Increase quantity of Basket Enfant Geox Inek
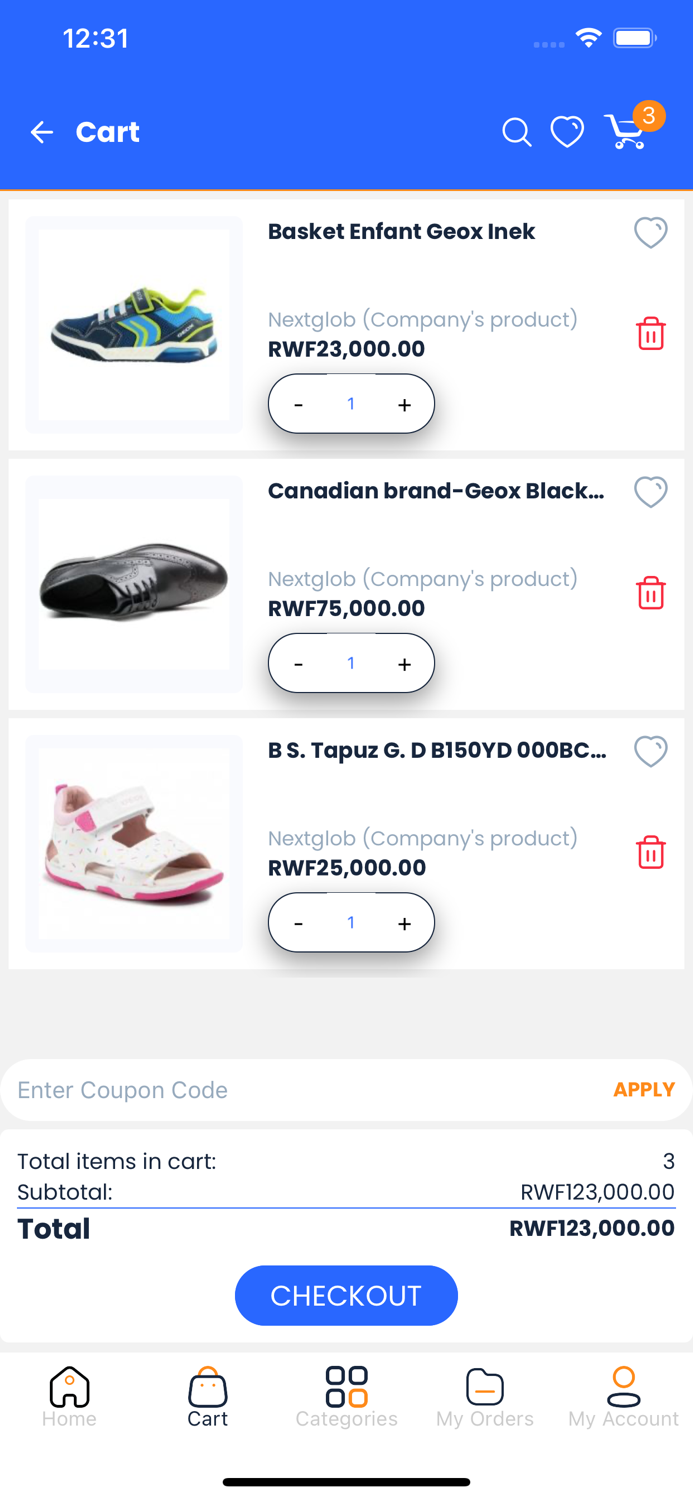The width and height of the screenshot is (693, 1500). [404, 404]
